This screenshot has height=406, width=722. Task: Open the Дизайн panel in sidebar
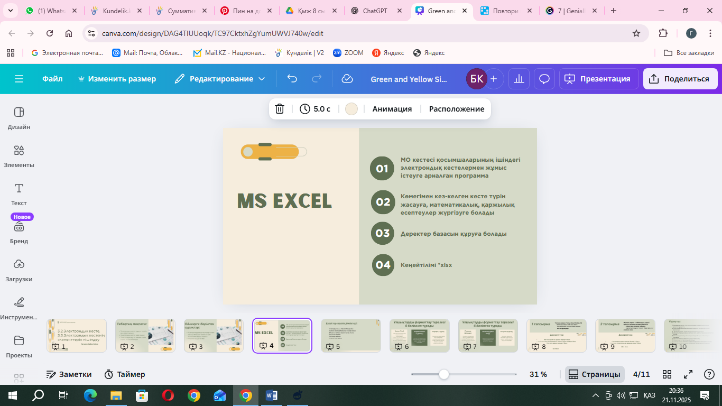point(19,118)
